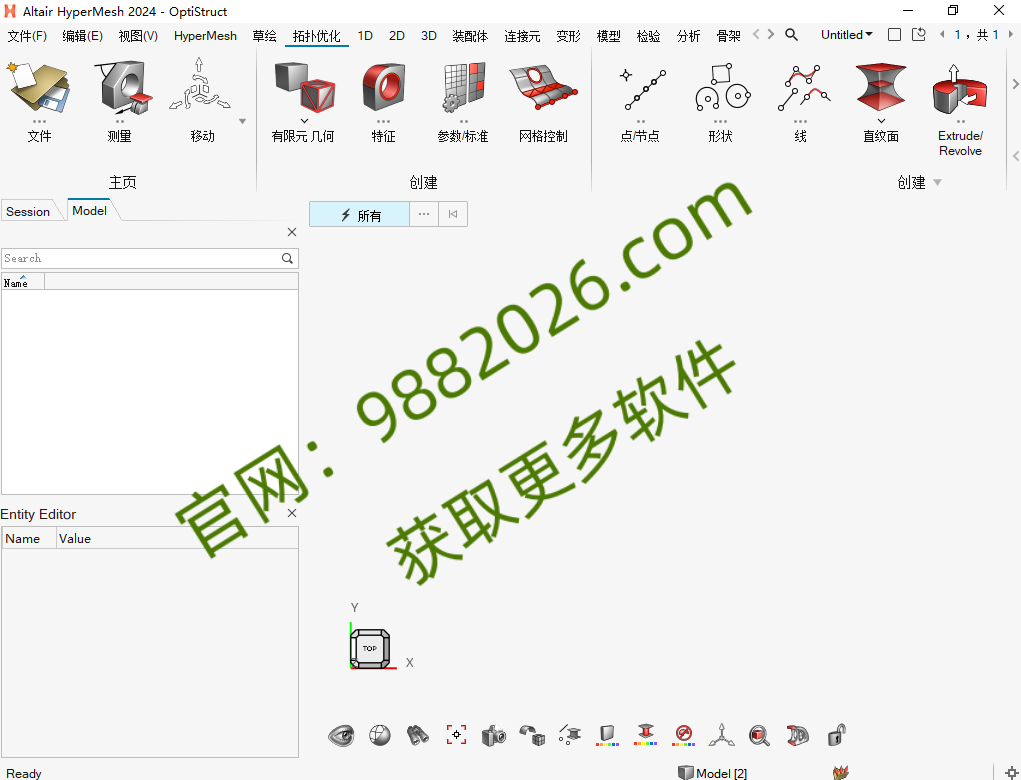Toggle the padlock lock icon
Viewport: 1021px width, 780px height.
pos(837,736)
